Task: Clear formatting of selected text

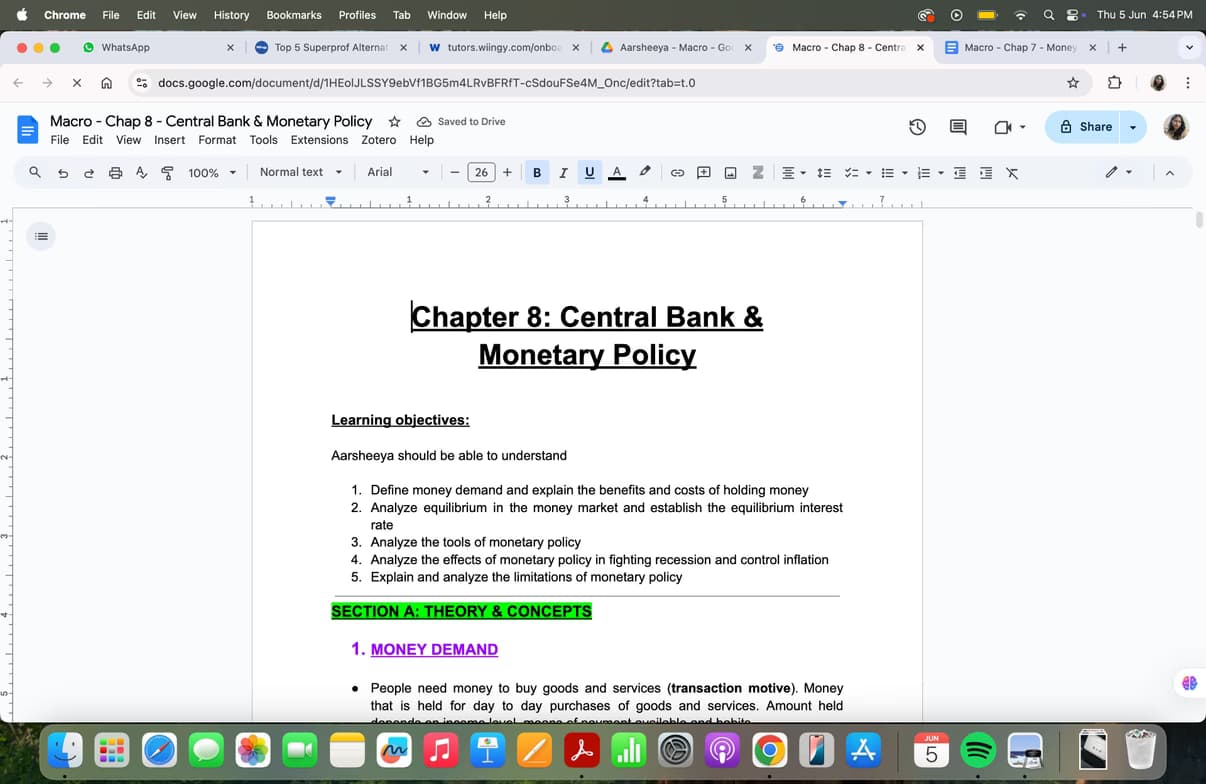Action: (1011, 172)
